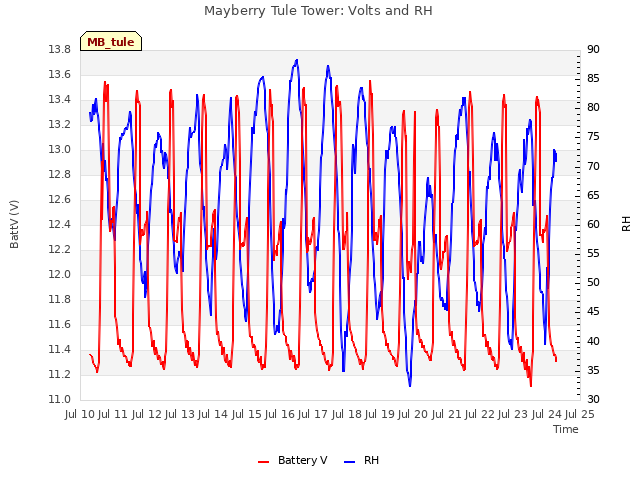The image size is (640, 480).
Task: Click the Jul 17 x-axis tick label
Action: tap(313, 414)
